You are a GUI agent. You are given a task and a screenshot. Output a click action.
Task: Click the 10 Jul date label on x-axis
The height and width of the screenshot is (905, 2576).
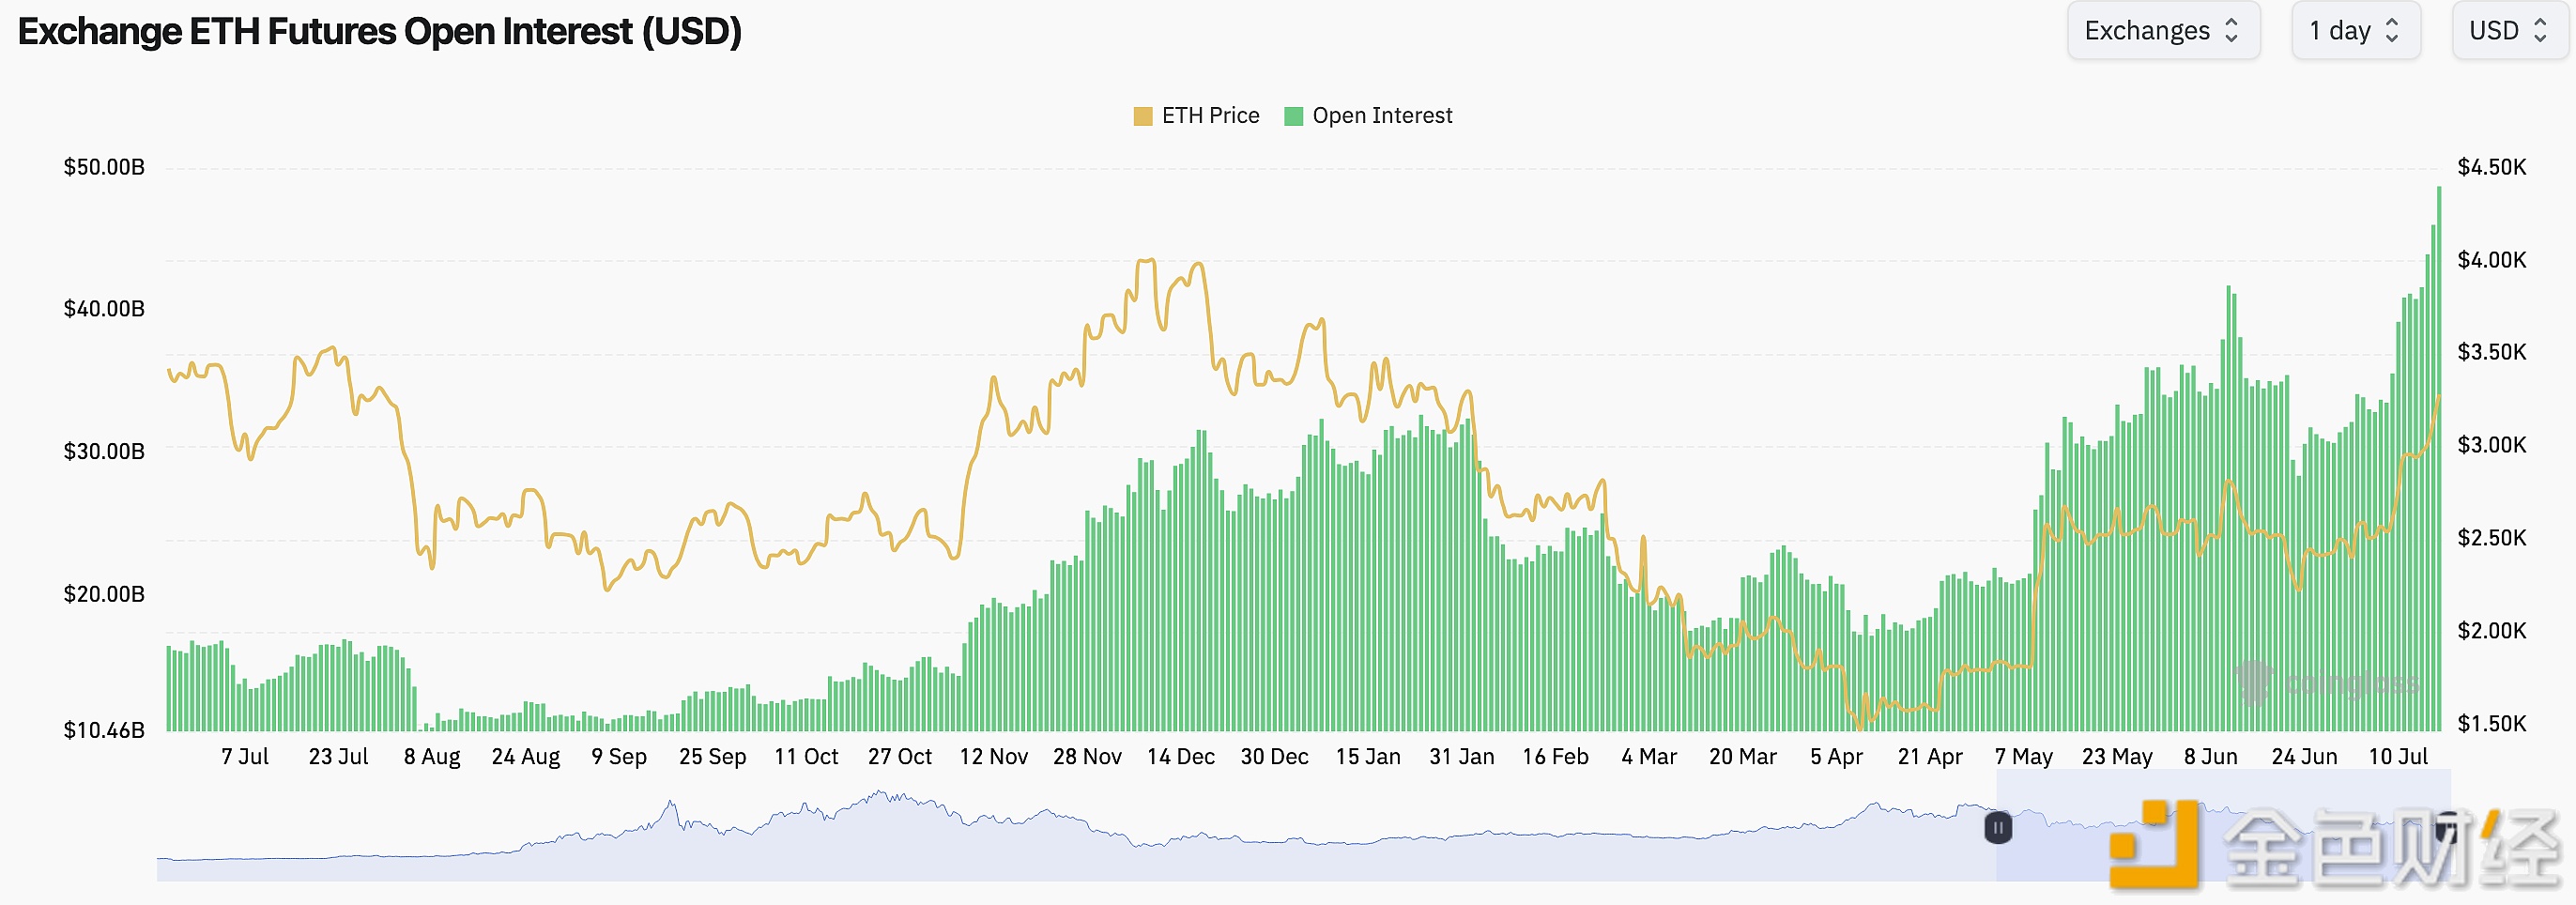(2397, 757)
